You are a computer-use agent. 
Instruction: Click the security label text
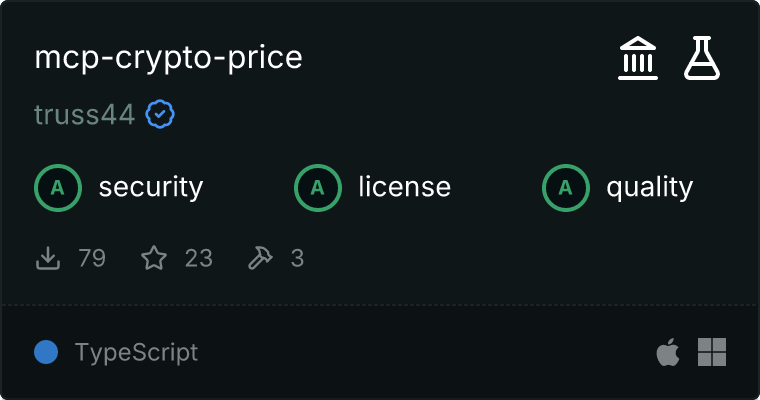coord(151,187)
